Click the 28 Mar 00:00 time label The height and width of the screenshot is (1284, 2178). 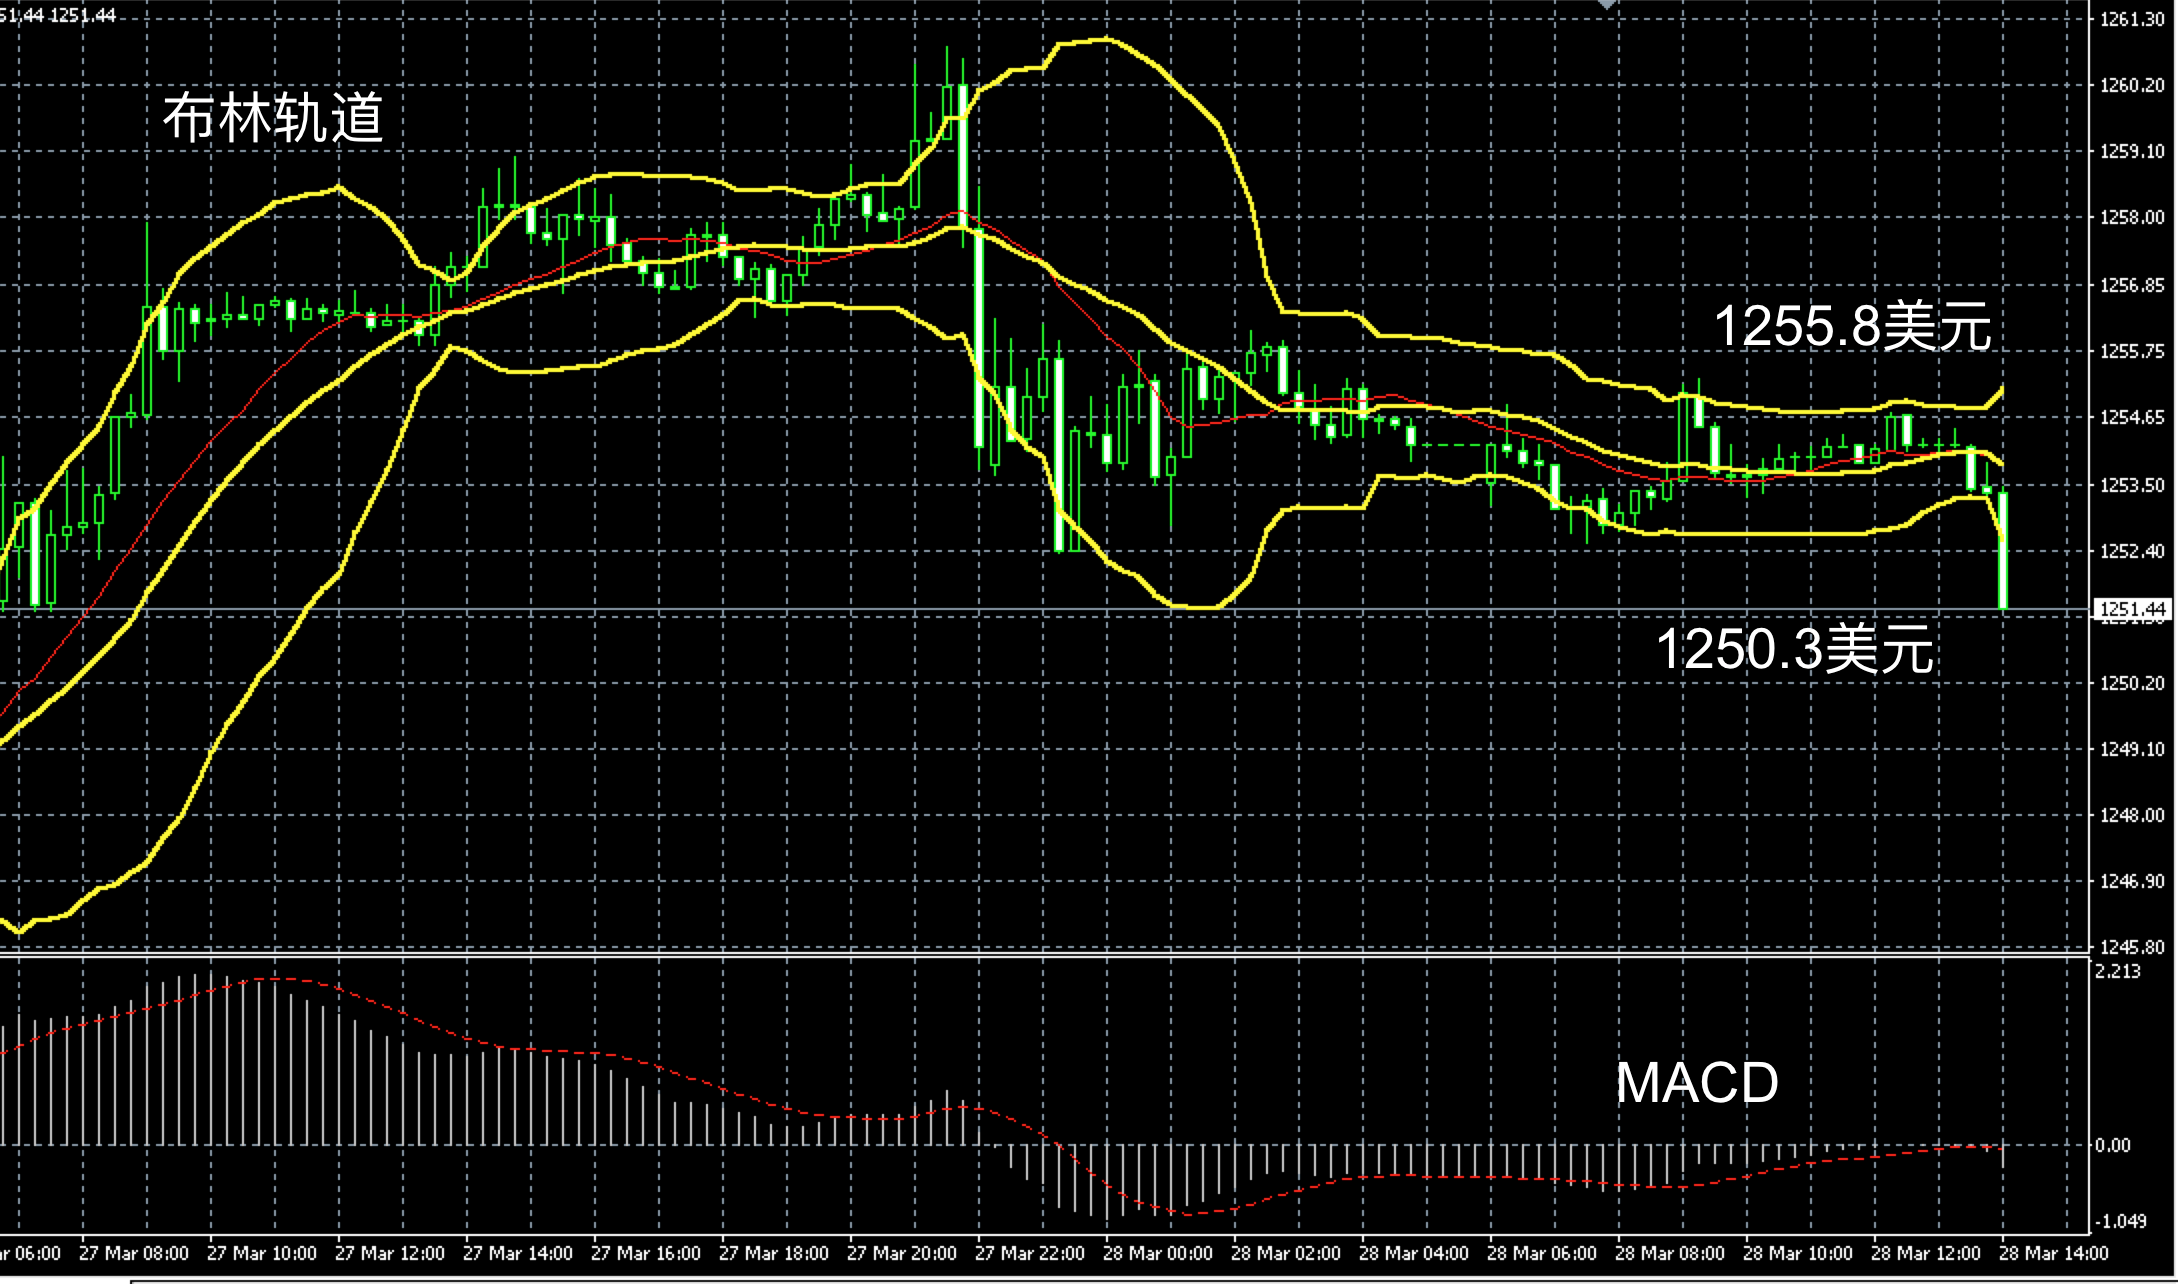(1157, 1253)
